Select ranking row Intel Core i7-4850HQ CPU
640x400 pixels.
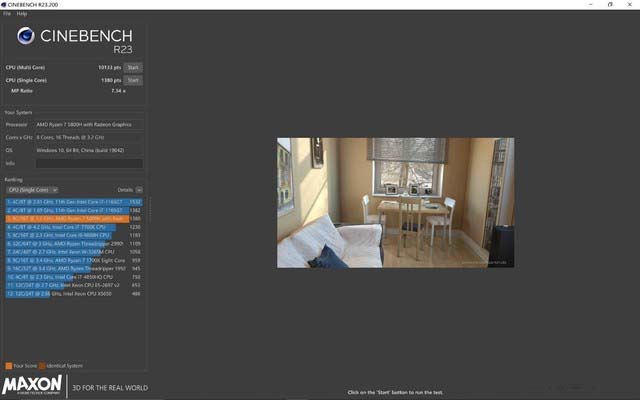[x=74, y=277]
